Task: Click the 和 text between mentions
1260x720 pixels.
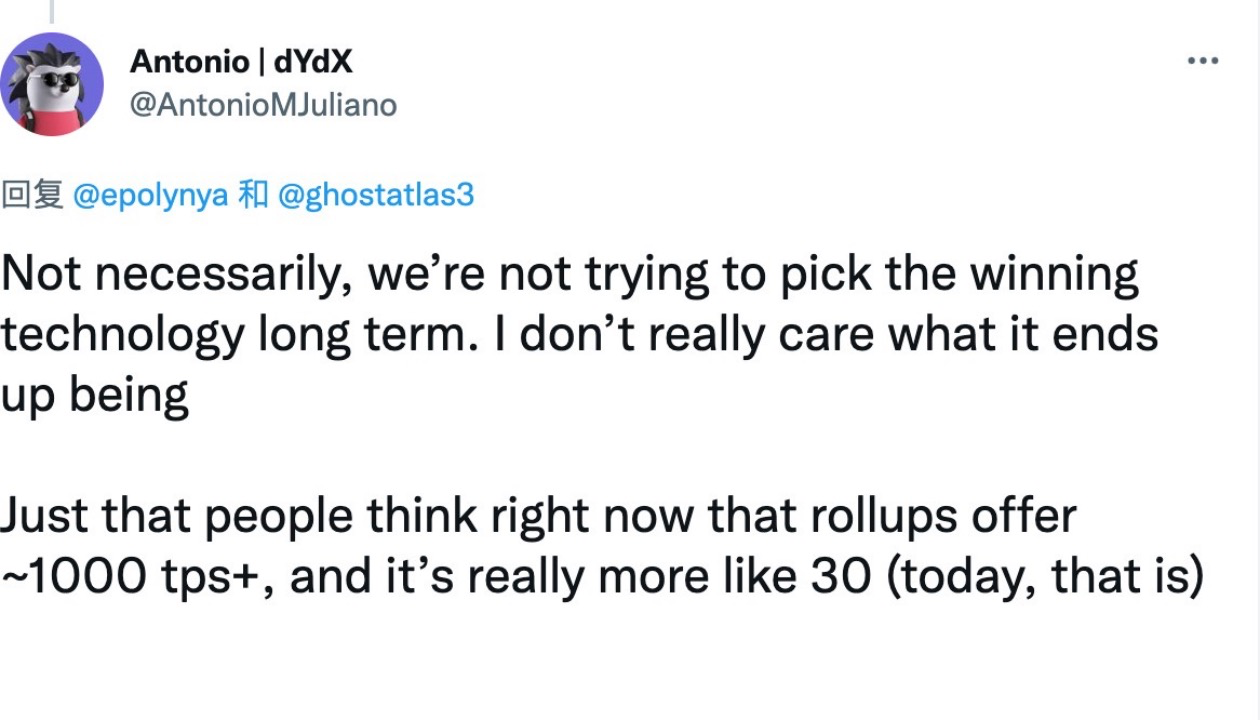Action: (251, 195)
